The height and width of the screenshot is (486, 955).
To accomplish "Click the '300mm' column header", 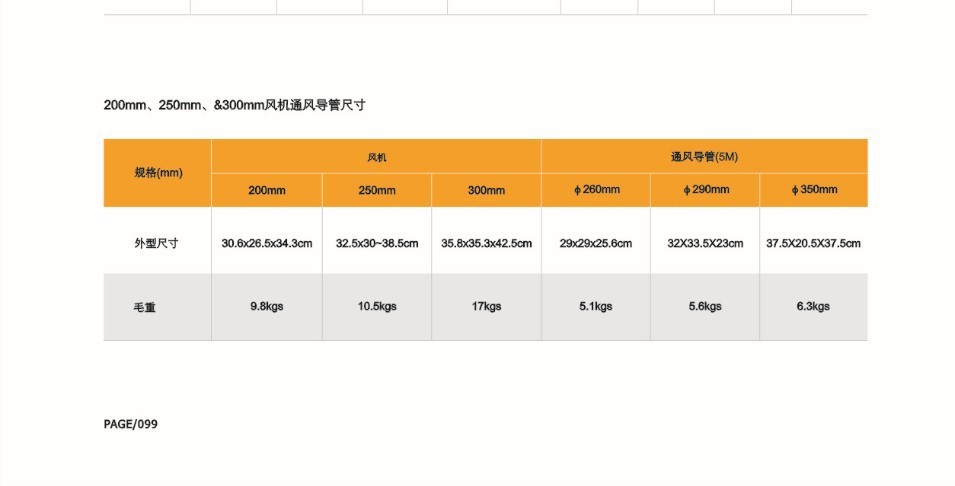I will [486, 190].
